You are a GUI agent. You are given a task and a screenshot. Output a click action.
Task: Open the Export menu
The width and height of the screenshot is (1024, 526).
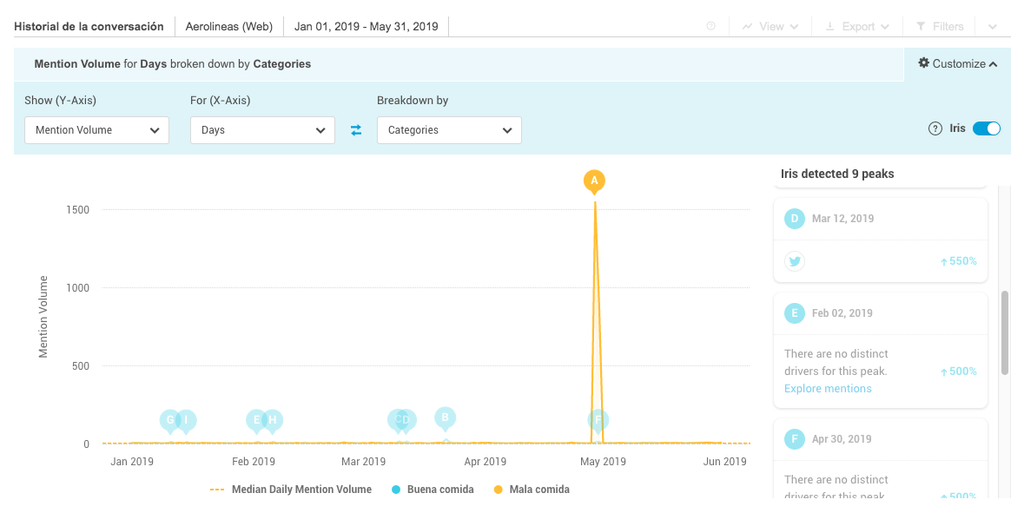coord(857,27)
